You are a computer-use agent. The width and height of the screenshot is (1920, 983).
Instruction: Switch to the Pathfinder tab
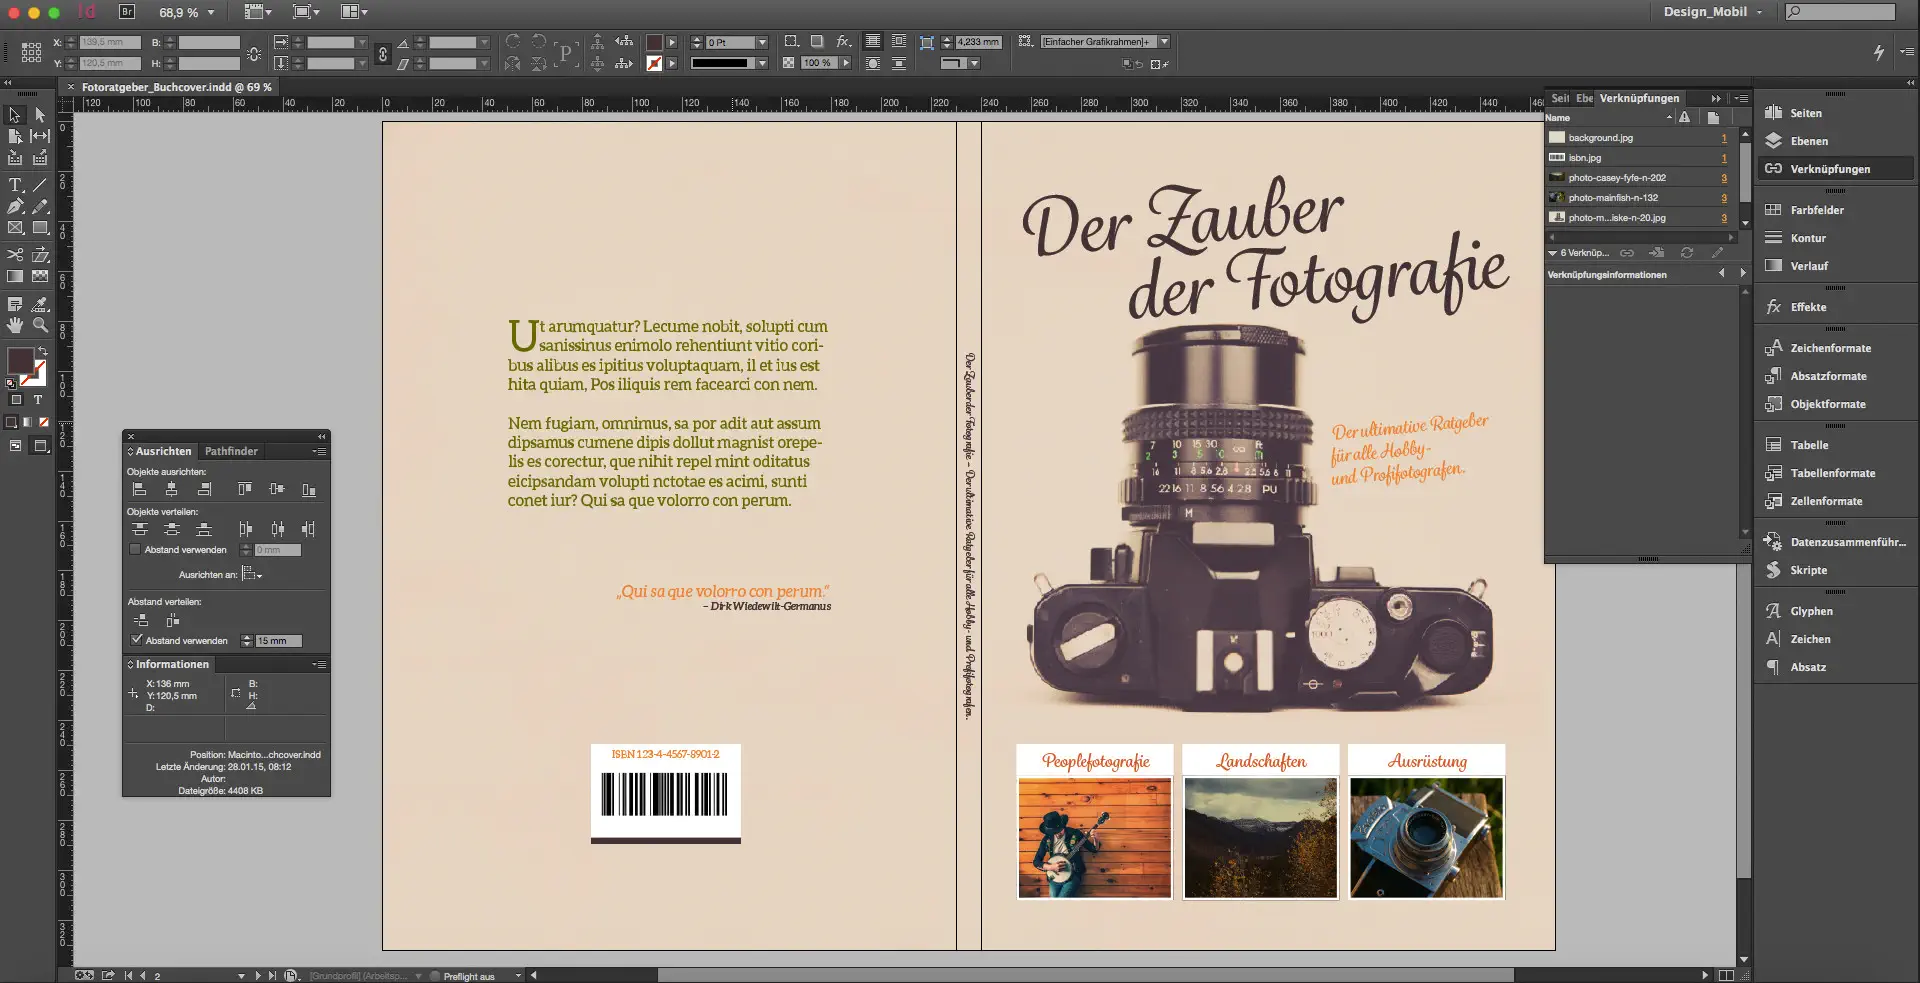coord(231,451)
